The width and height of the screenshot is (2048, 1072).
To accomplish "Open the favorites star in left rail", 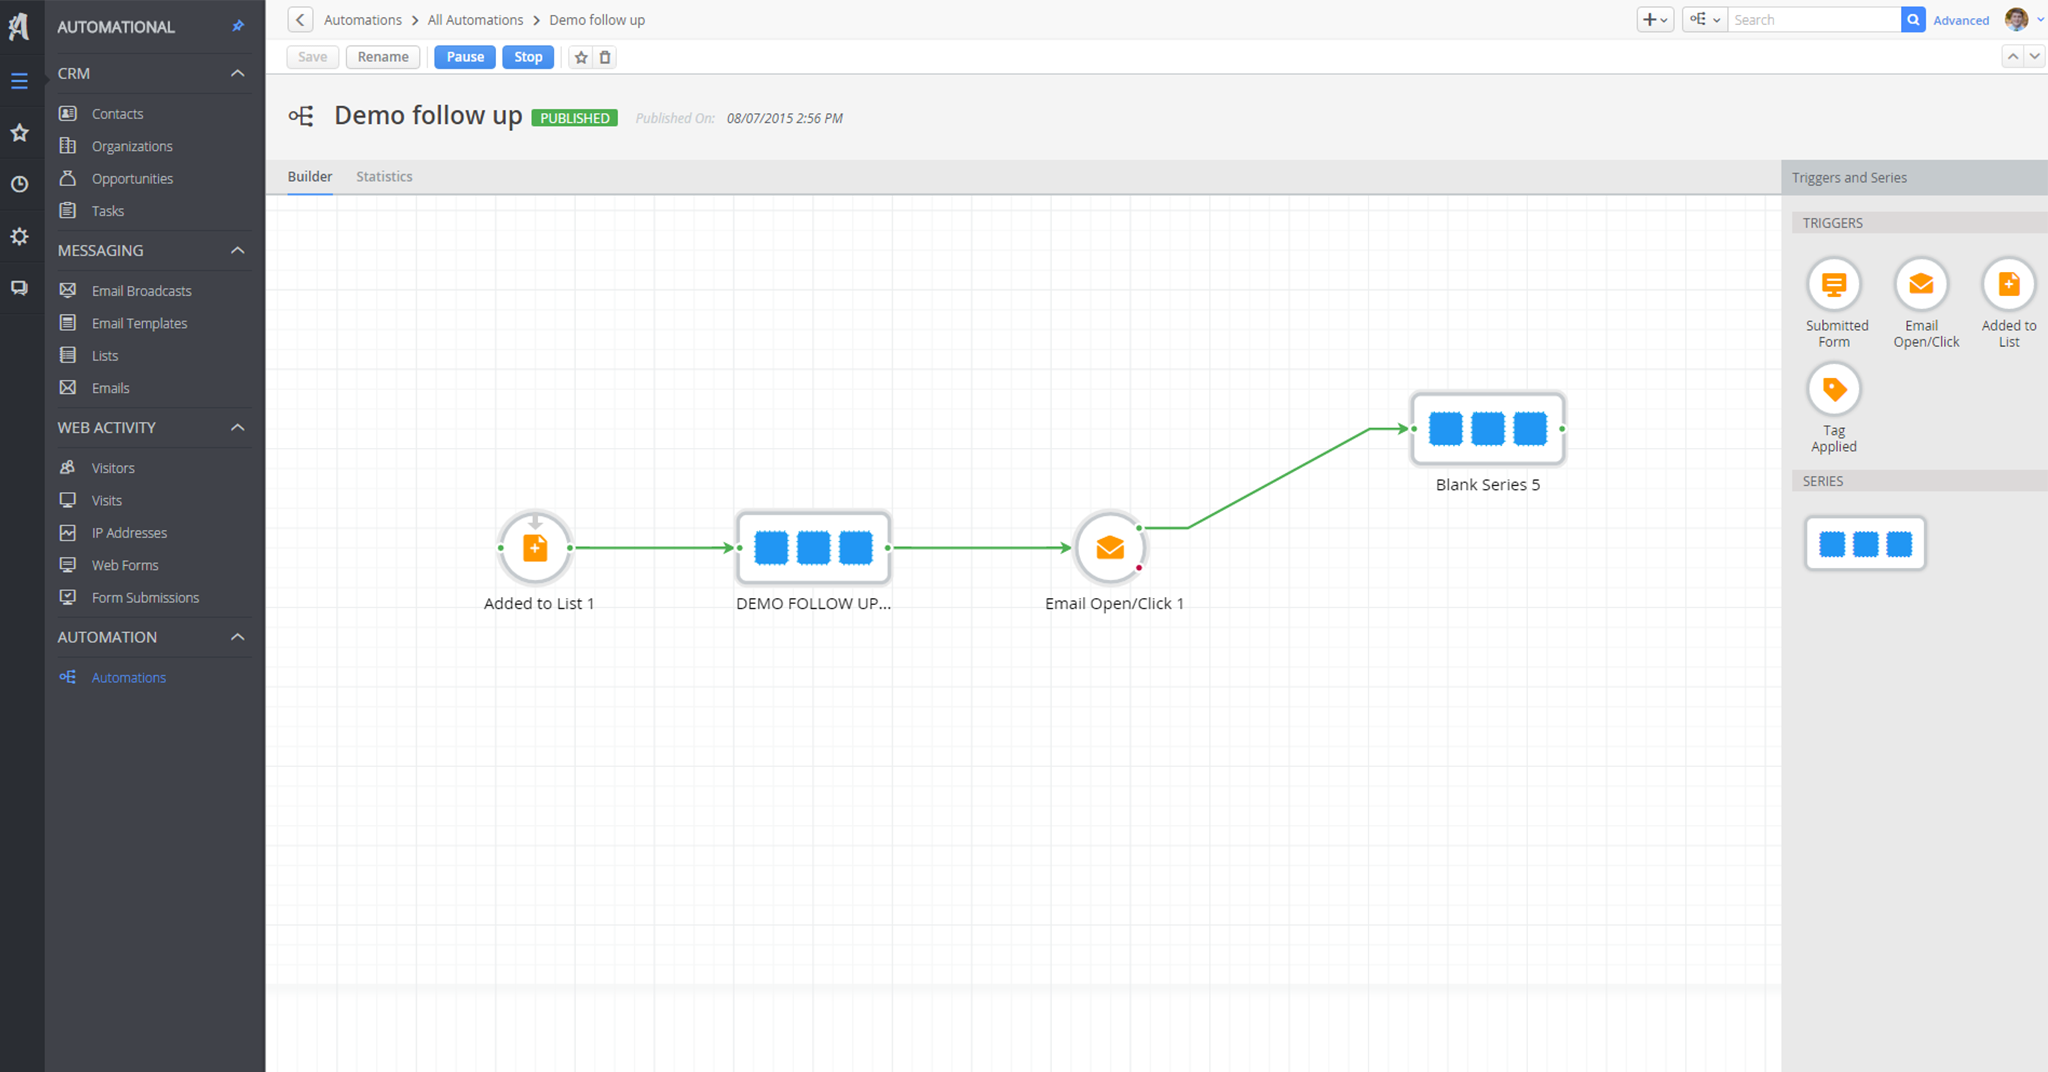I will pyautogui.click(x=19, y=132).
